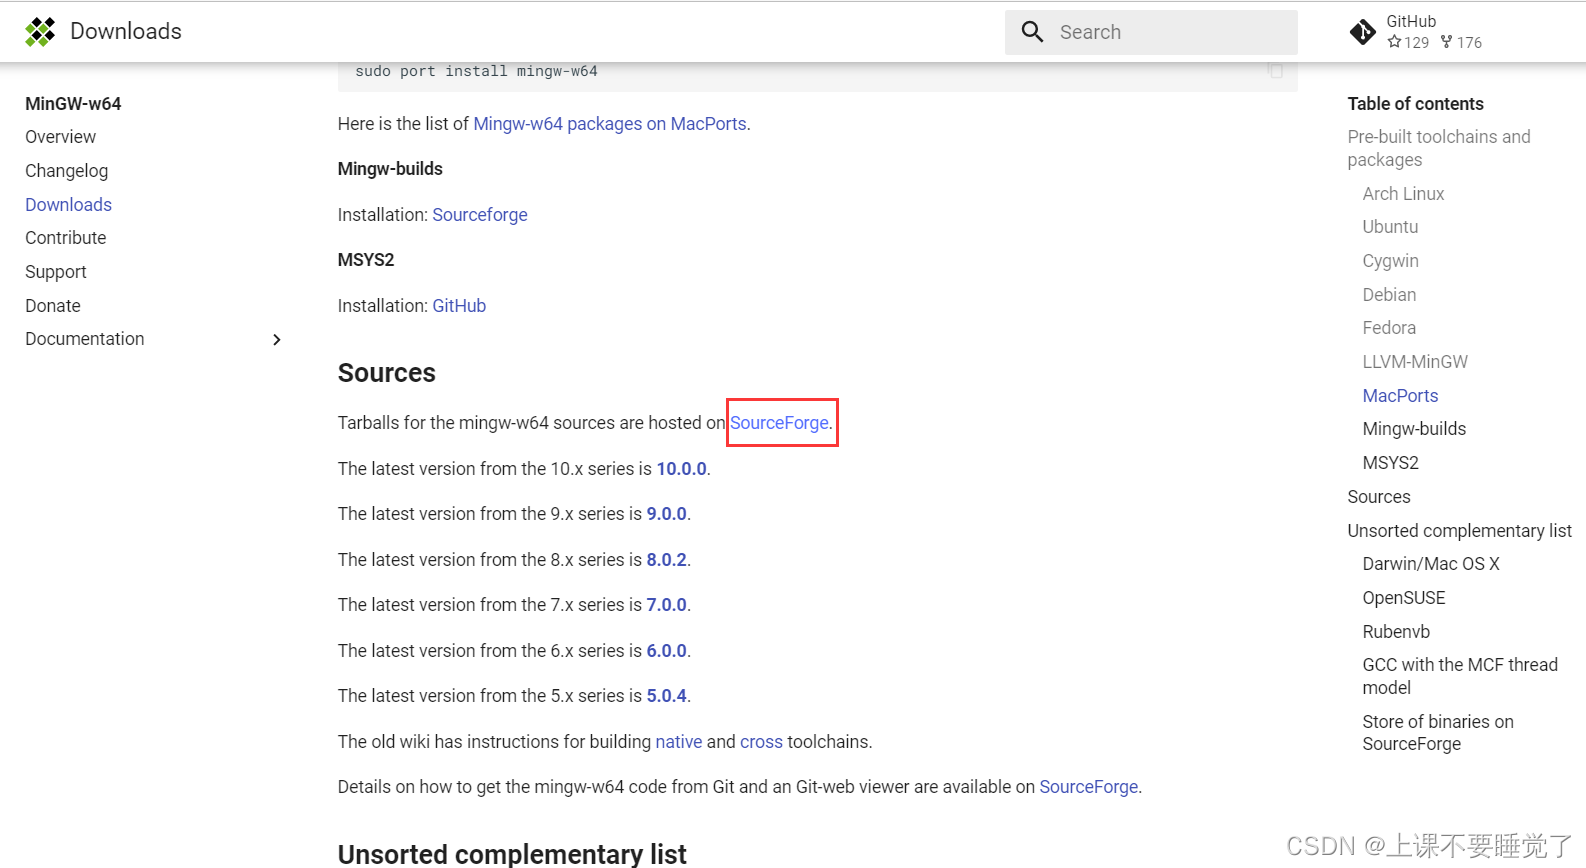Image resolution: width=1586 pixels, height=868 pixels.
Task: Open Support in the sidebar
Action: [56, 272]
